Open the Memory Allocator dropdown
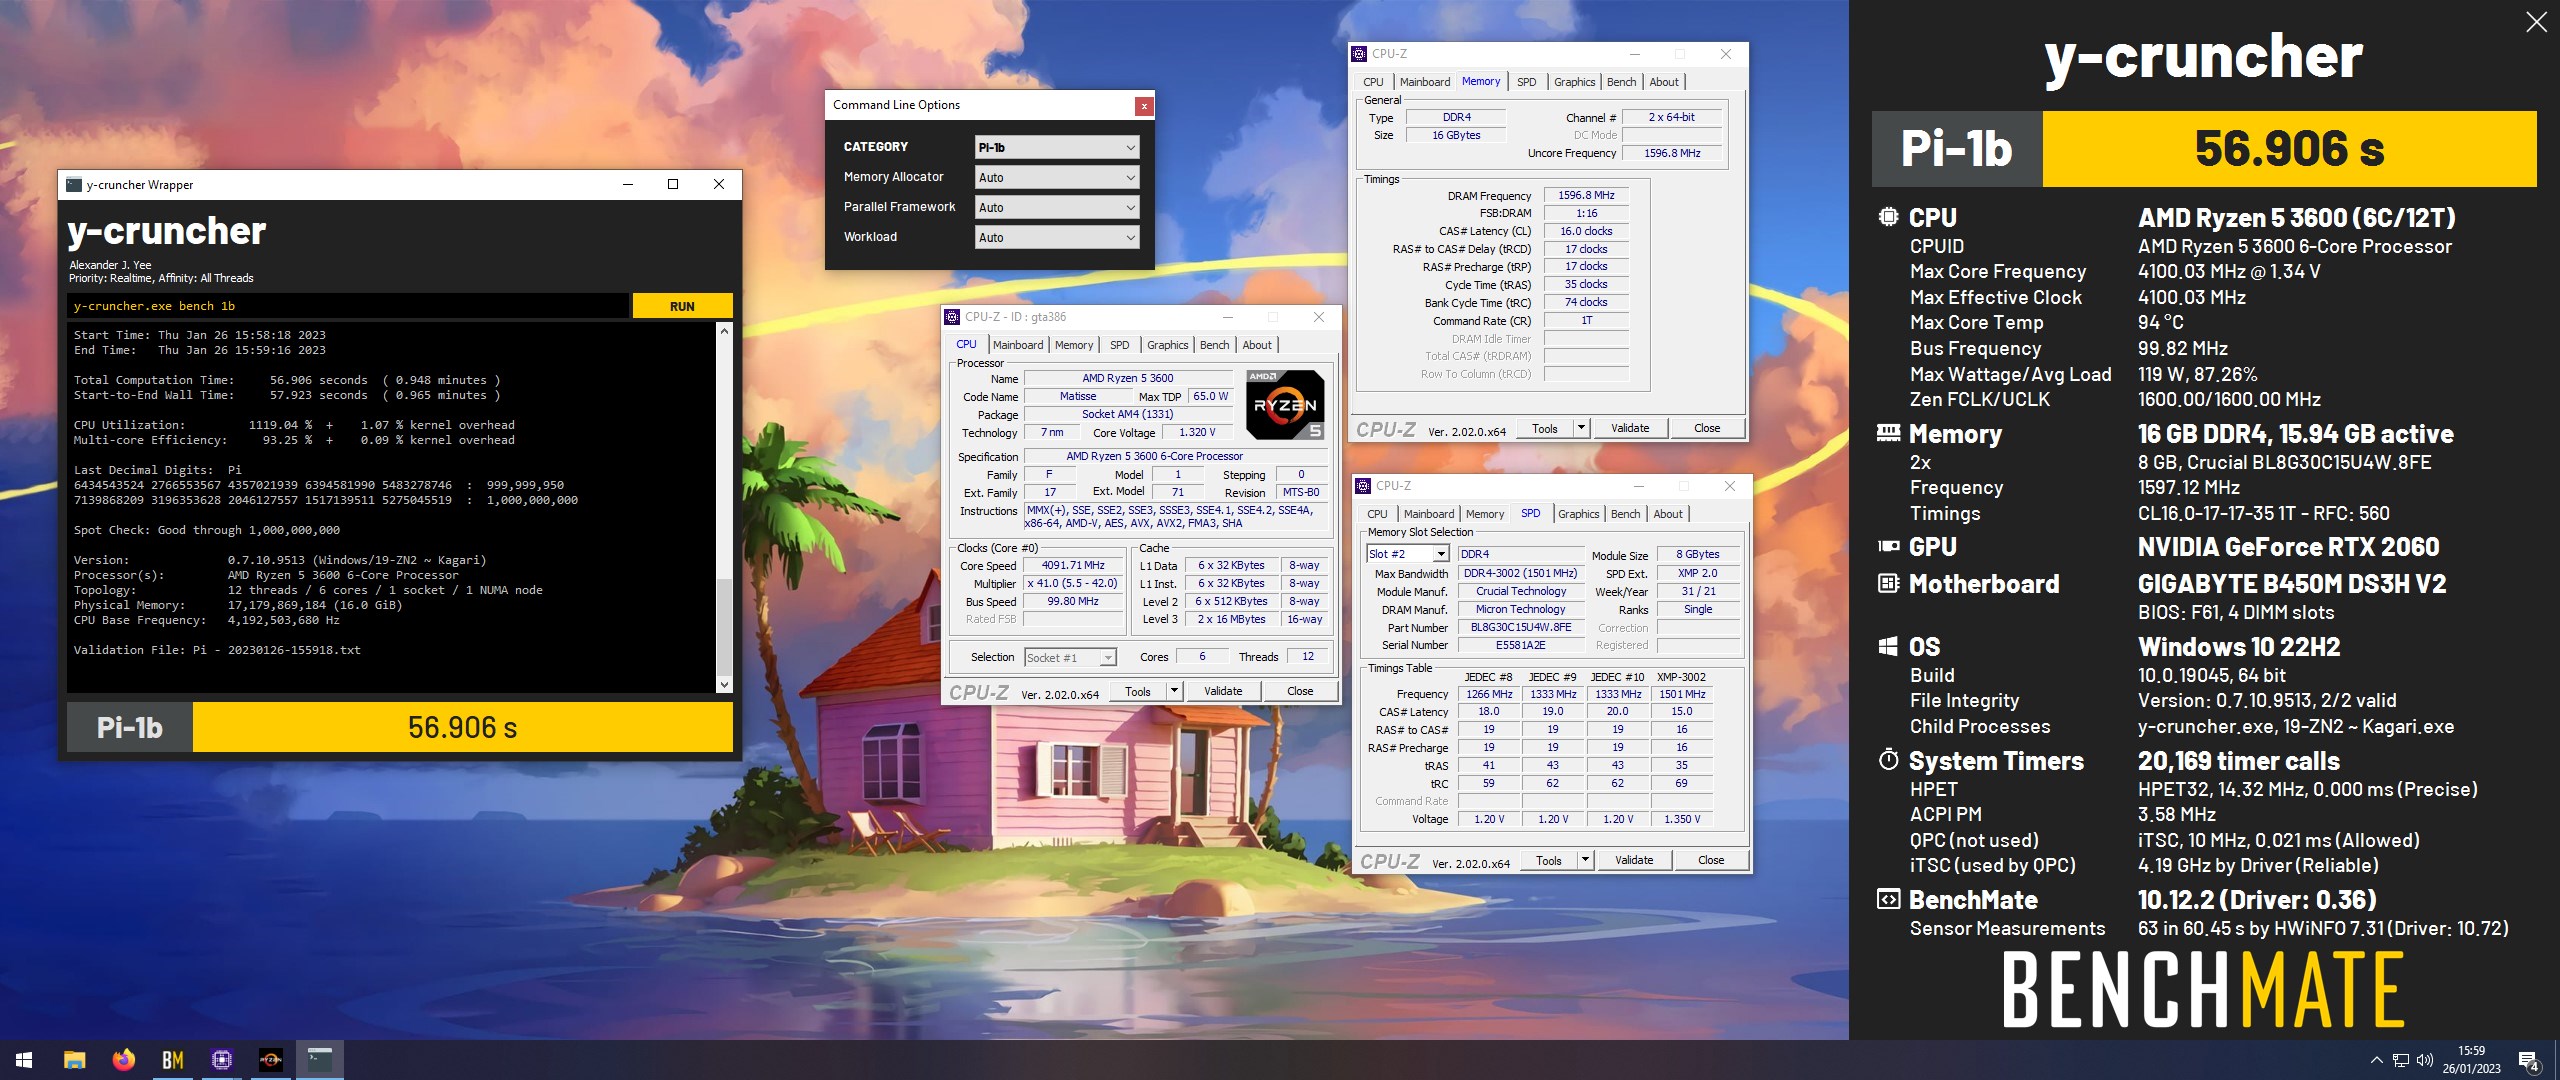Image resolution: width=2560 pixels, height=1080 pixels. pos(1057,177)
